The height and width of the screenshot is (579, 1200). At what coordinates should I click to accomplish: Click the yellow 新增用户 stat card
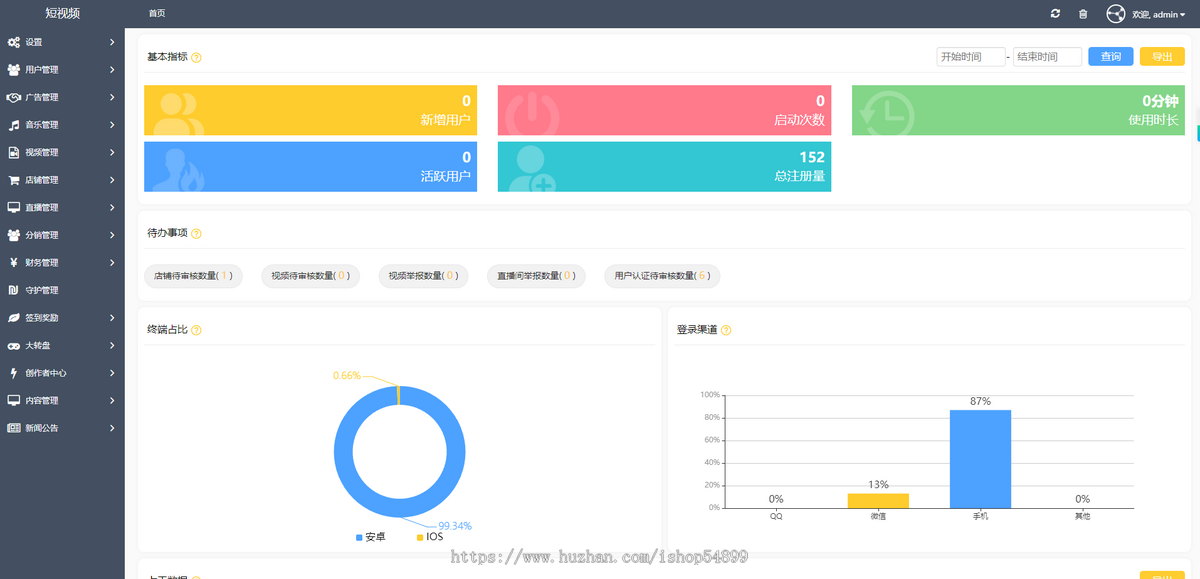click(x=310, y=110)
